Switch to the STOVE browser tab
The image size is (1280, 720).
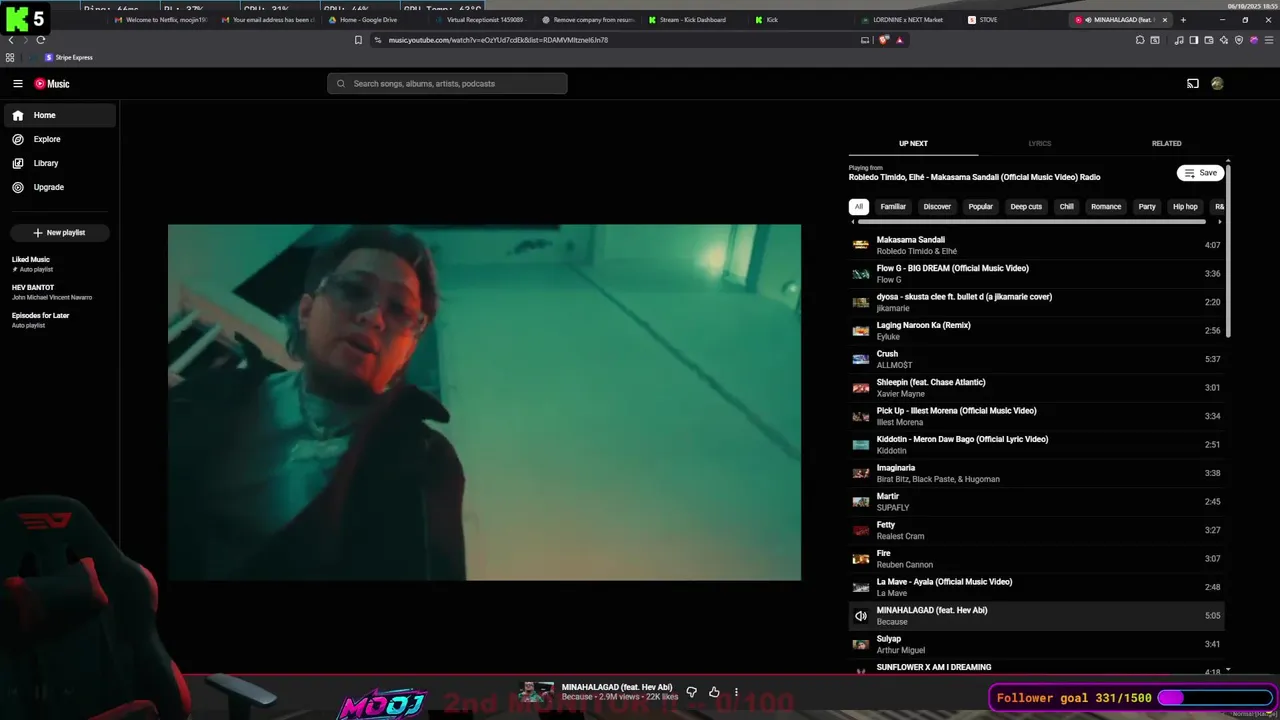tap(1012, 20)
